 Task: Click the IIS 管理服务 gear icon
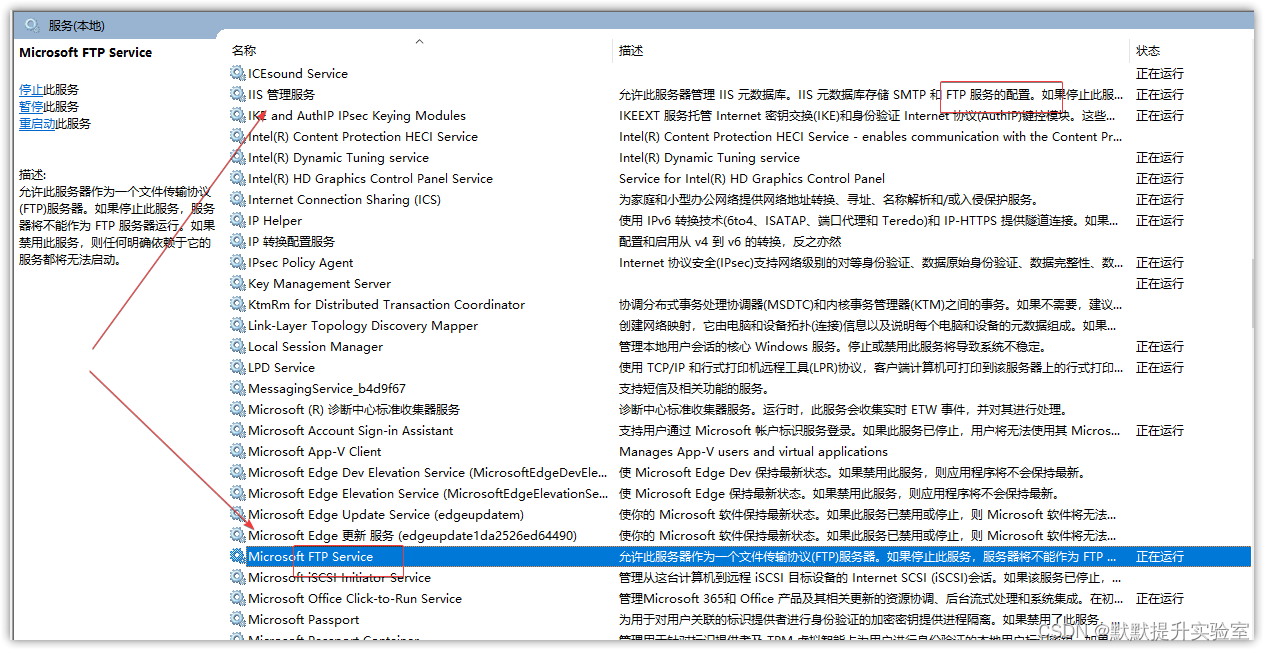point(237,94)
